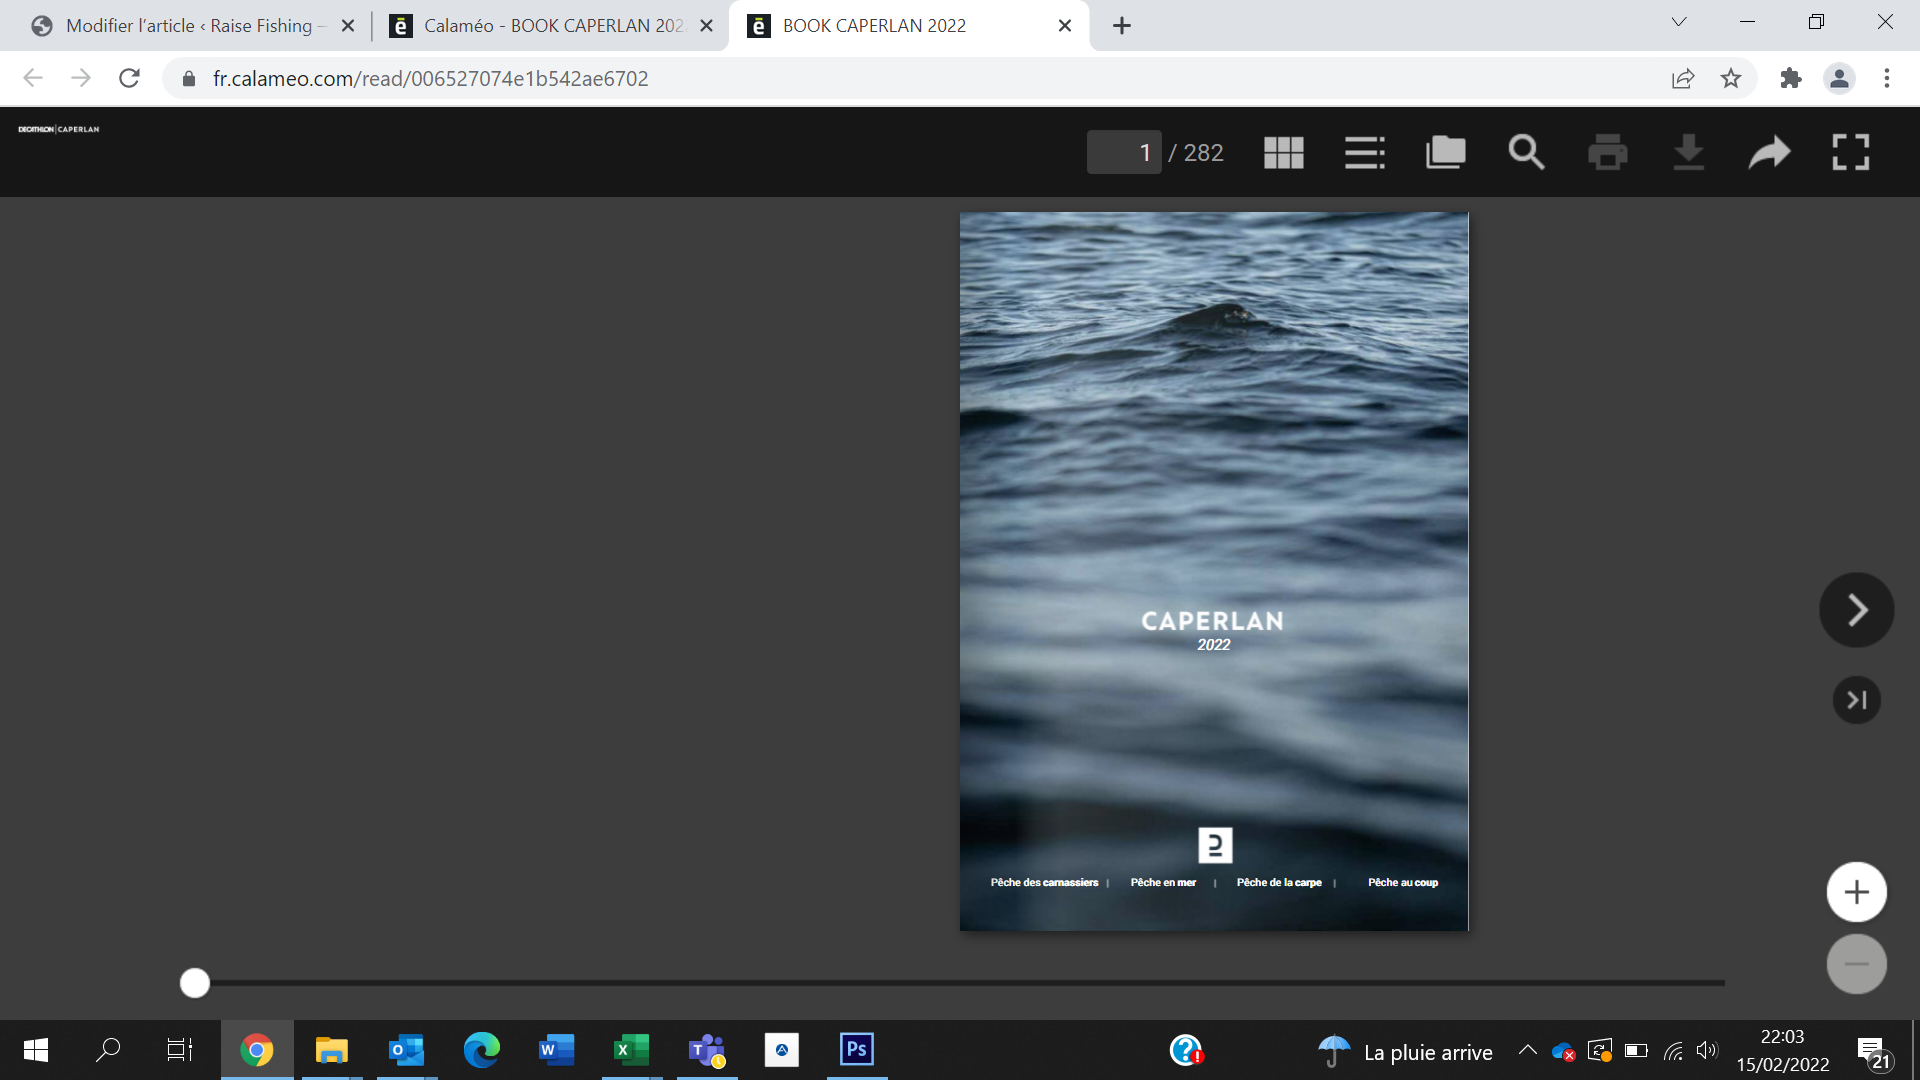The width and height of the screenshot is (1920, 1080).
Task: Open the volume speaker icon
Action: point(1707,1050)
